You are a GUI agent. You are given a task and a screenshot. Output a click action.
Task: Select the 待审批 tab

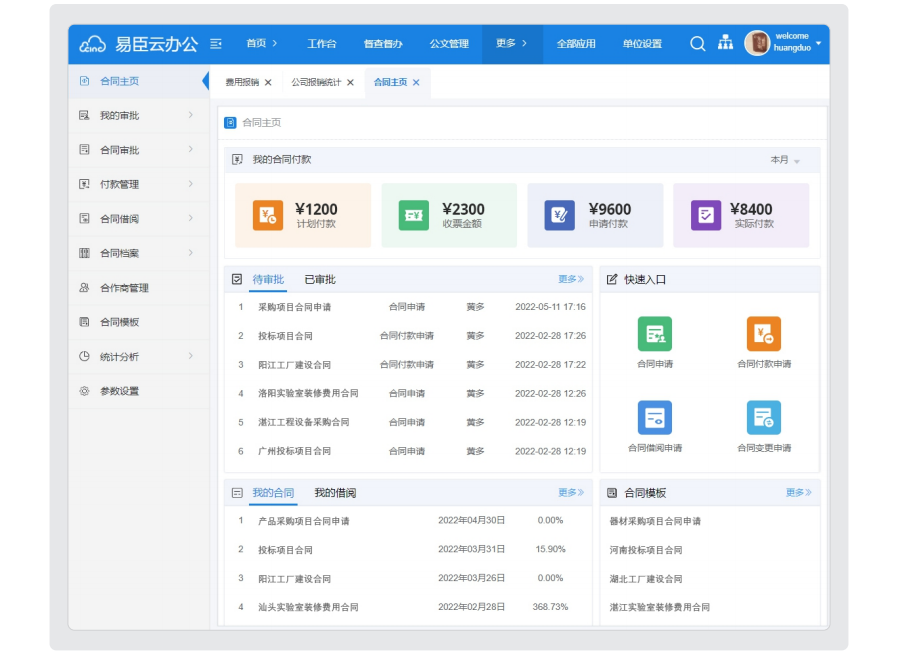(x=268, y=279)
